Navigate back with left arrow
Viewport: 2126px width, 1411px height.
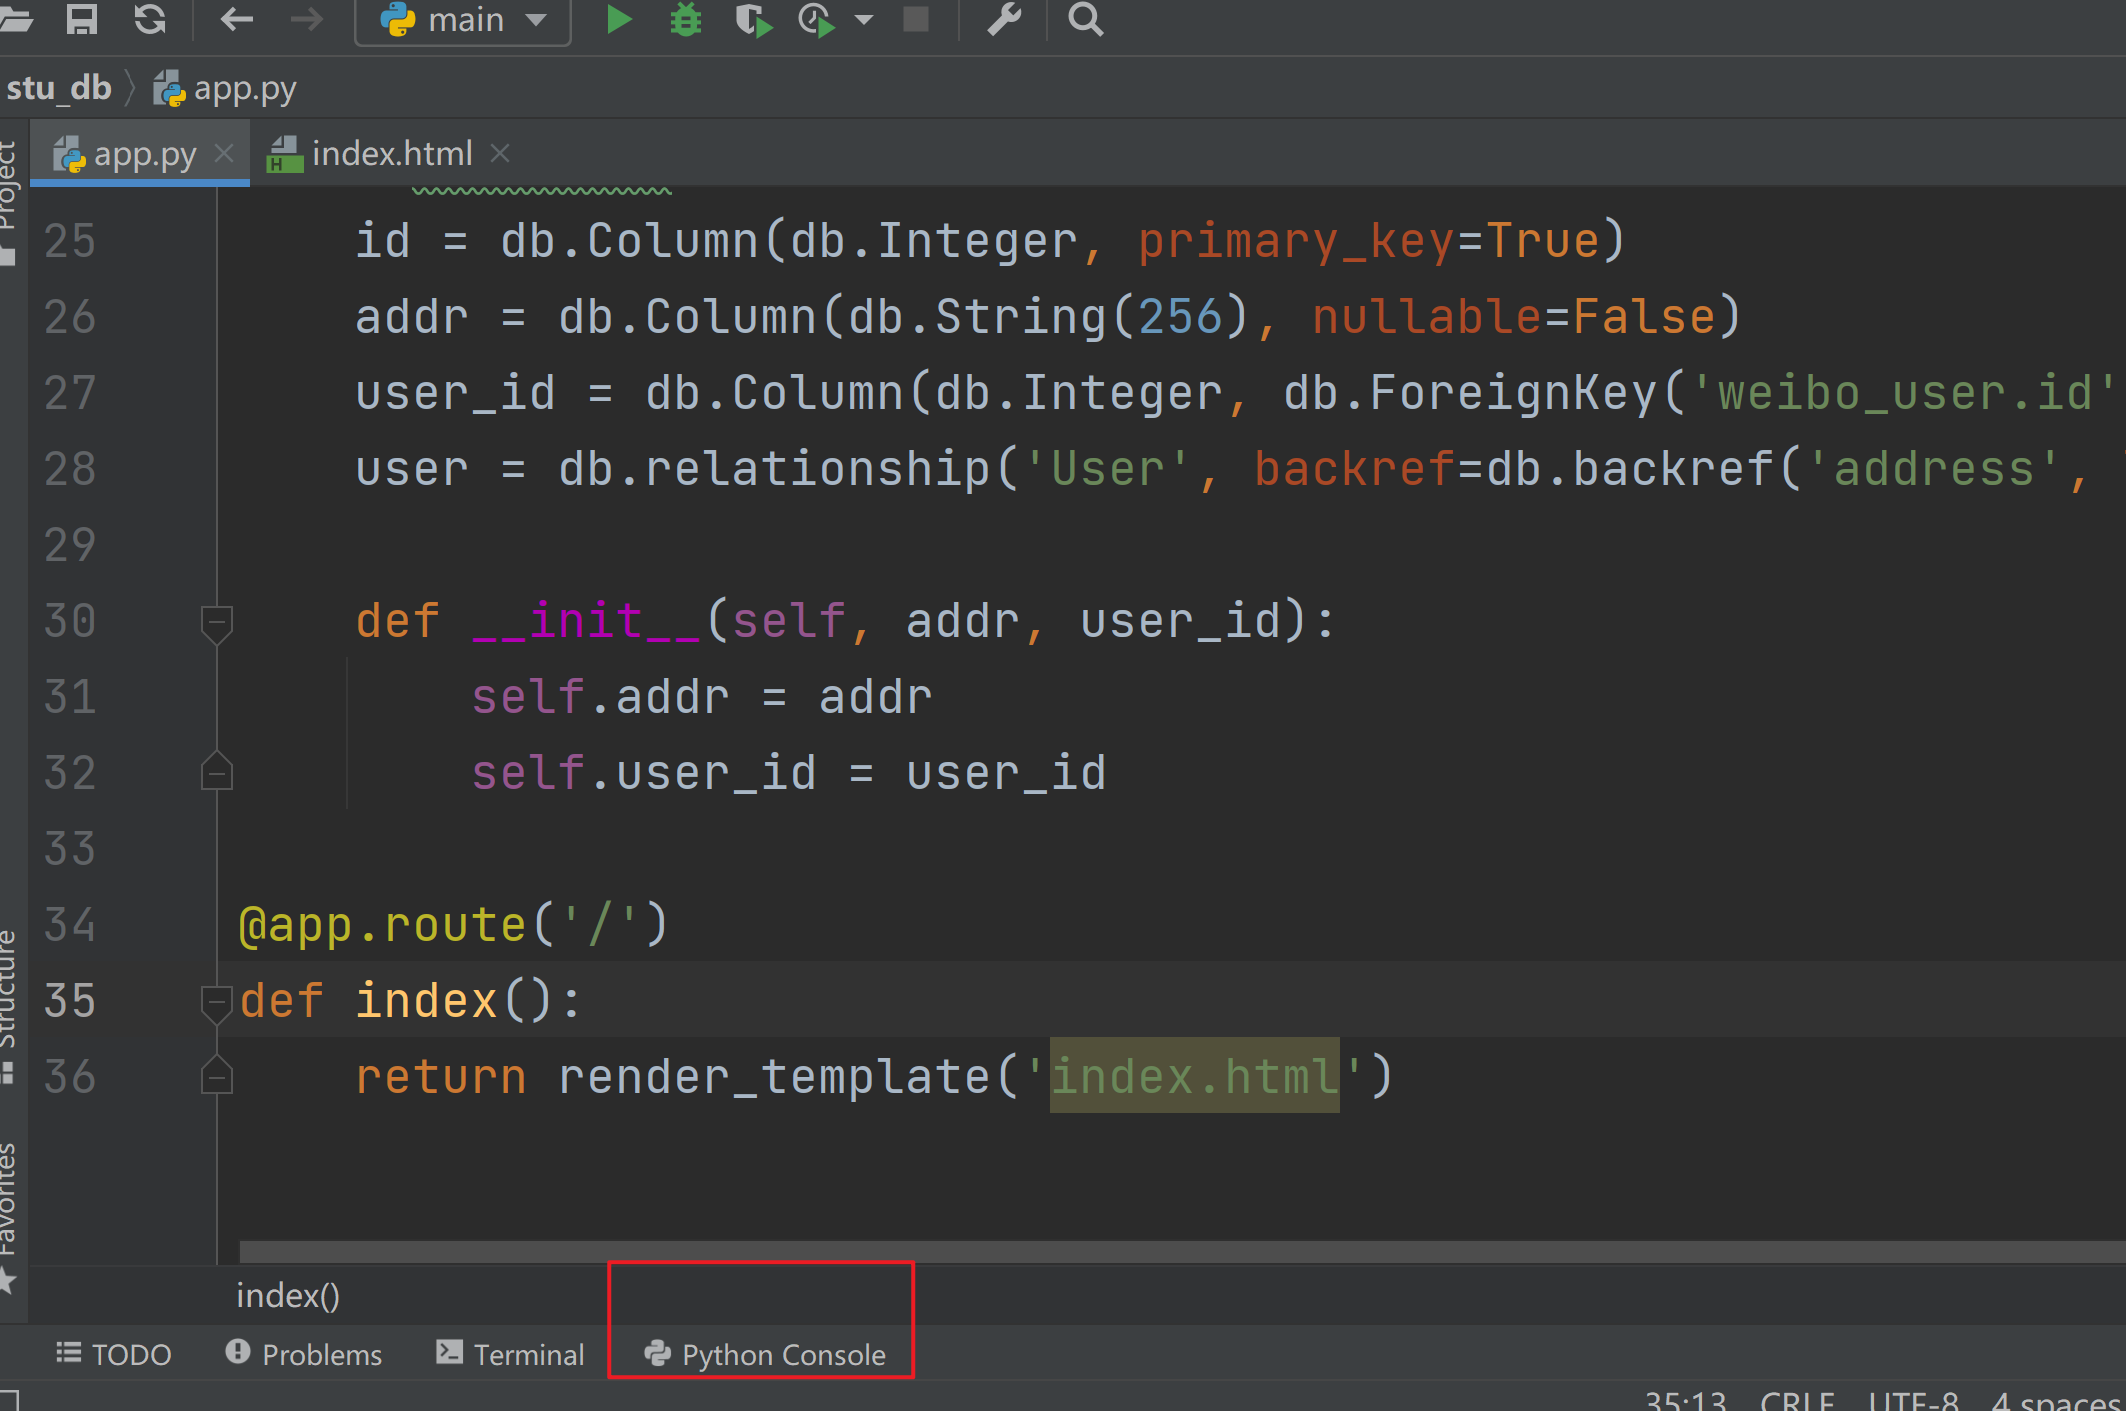pyautogui.click(x=237, y=19)
